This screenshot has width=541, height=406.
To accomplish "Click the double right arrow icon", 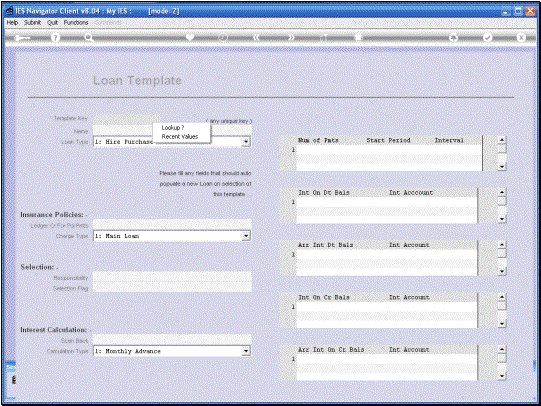I will pyautogui.click(x=291, y=37).
